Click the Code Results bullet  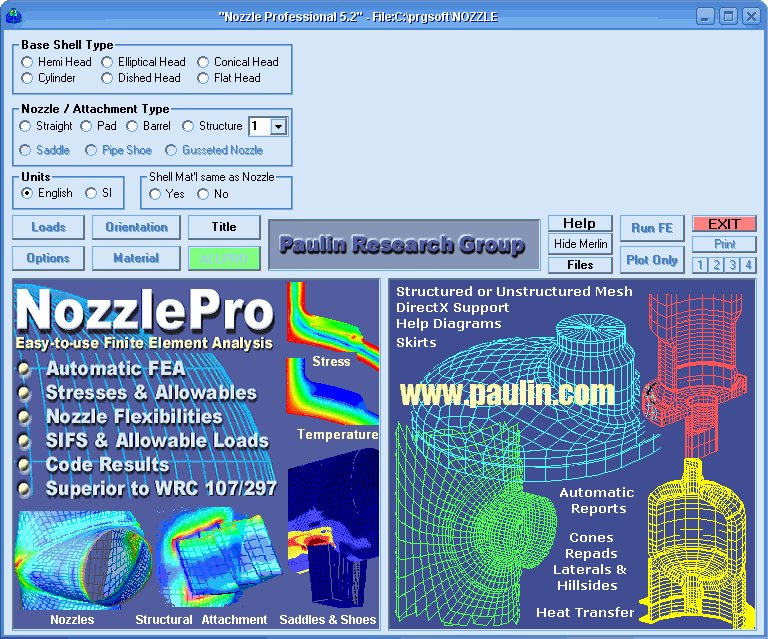(x=107, y=465)
